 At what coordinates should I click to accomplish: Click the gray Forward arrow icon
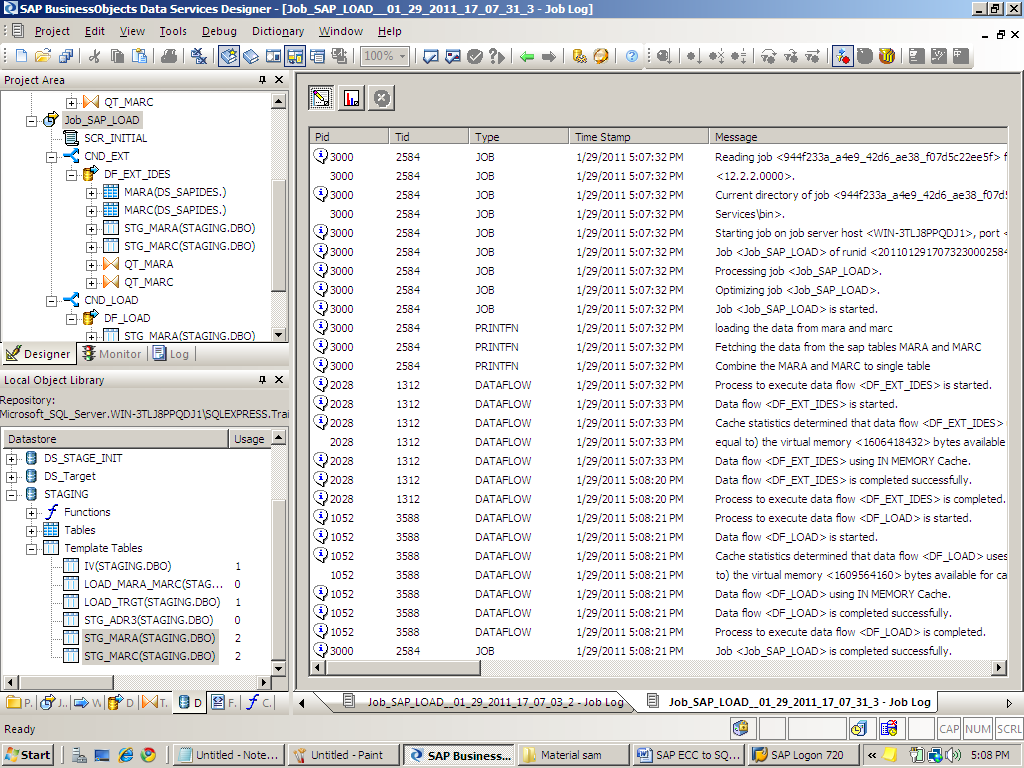coord(549,56)
